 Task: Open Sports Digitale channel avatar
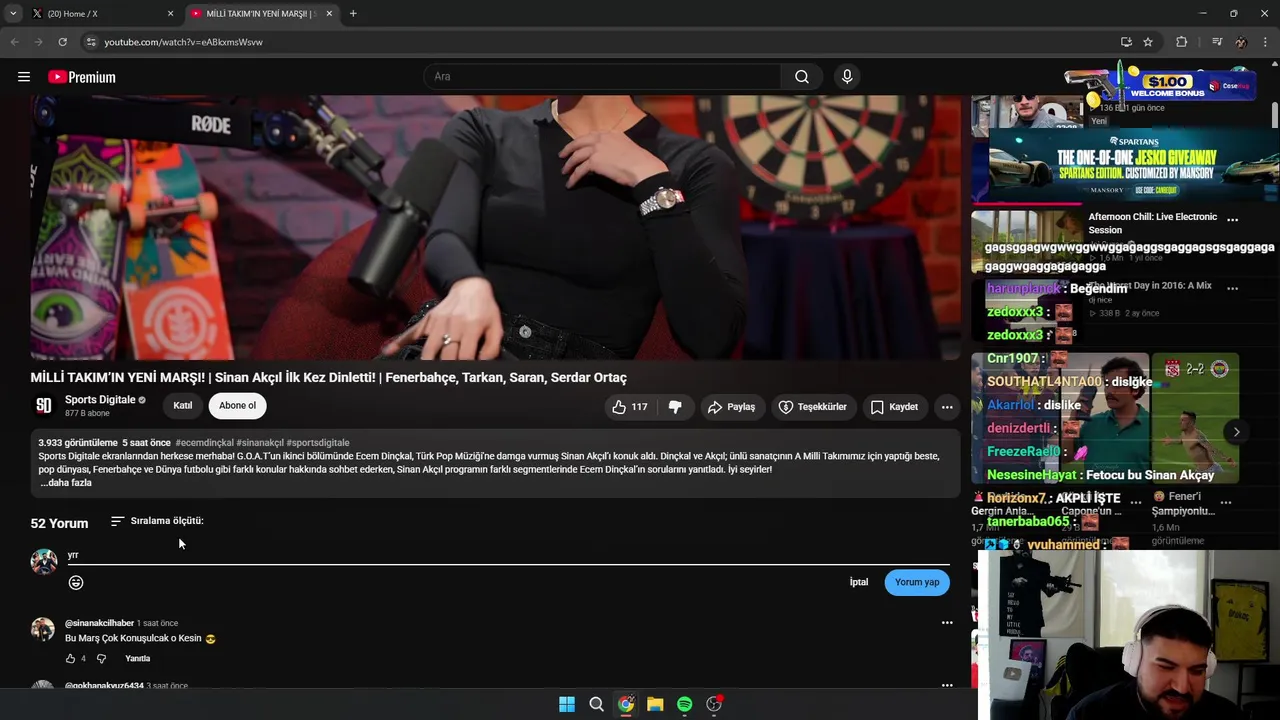click(x=44, y=406)
